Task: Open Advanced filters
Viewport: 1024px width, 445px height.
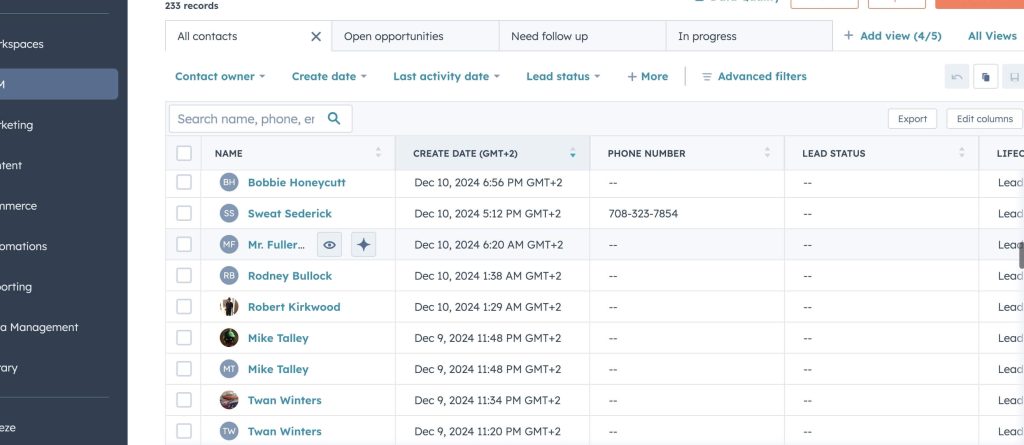Action: tap(754, 76)
